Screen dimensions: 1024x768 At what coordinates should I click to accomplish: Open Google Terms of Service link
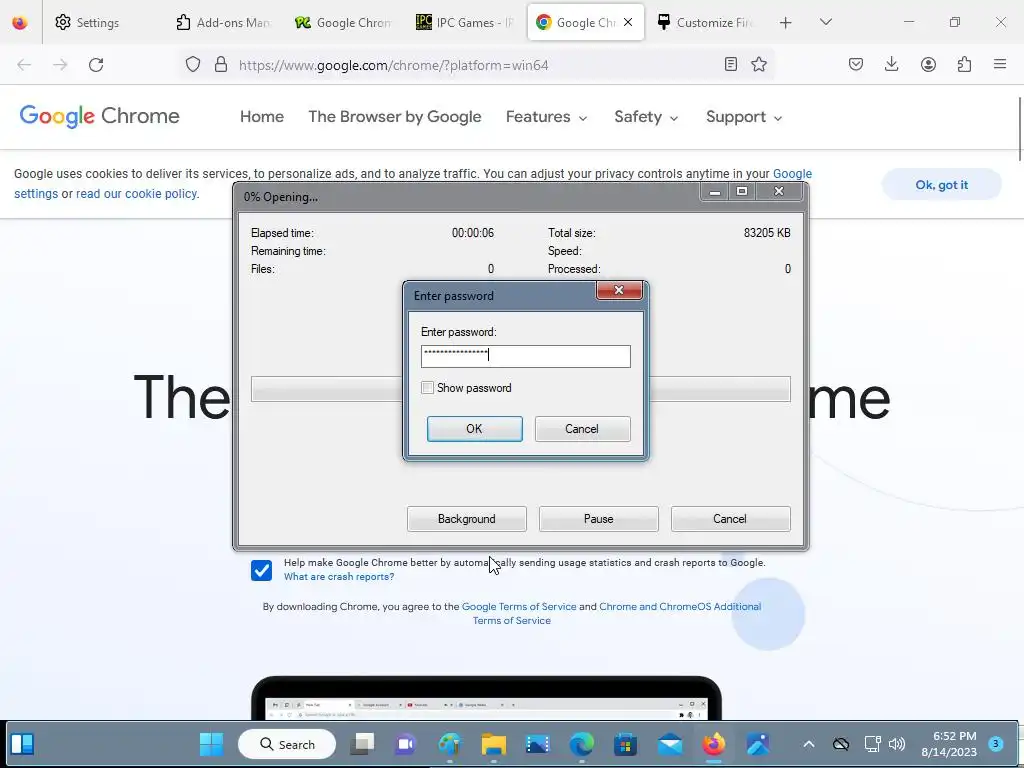click(x=519, y=607)
